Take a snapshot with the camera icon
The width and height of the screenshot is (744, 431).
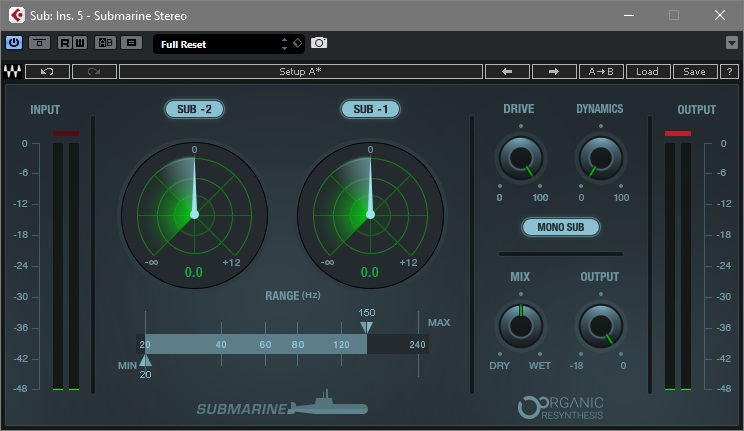[x=319, y=43]
